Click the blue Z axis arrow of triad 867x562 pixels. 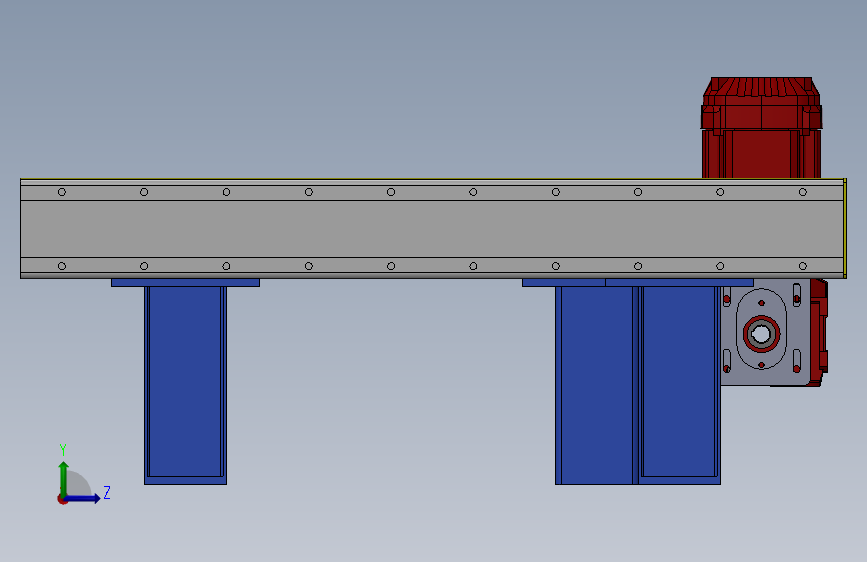tap(82, 498)
